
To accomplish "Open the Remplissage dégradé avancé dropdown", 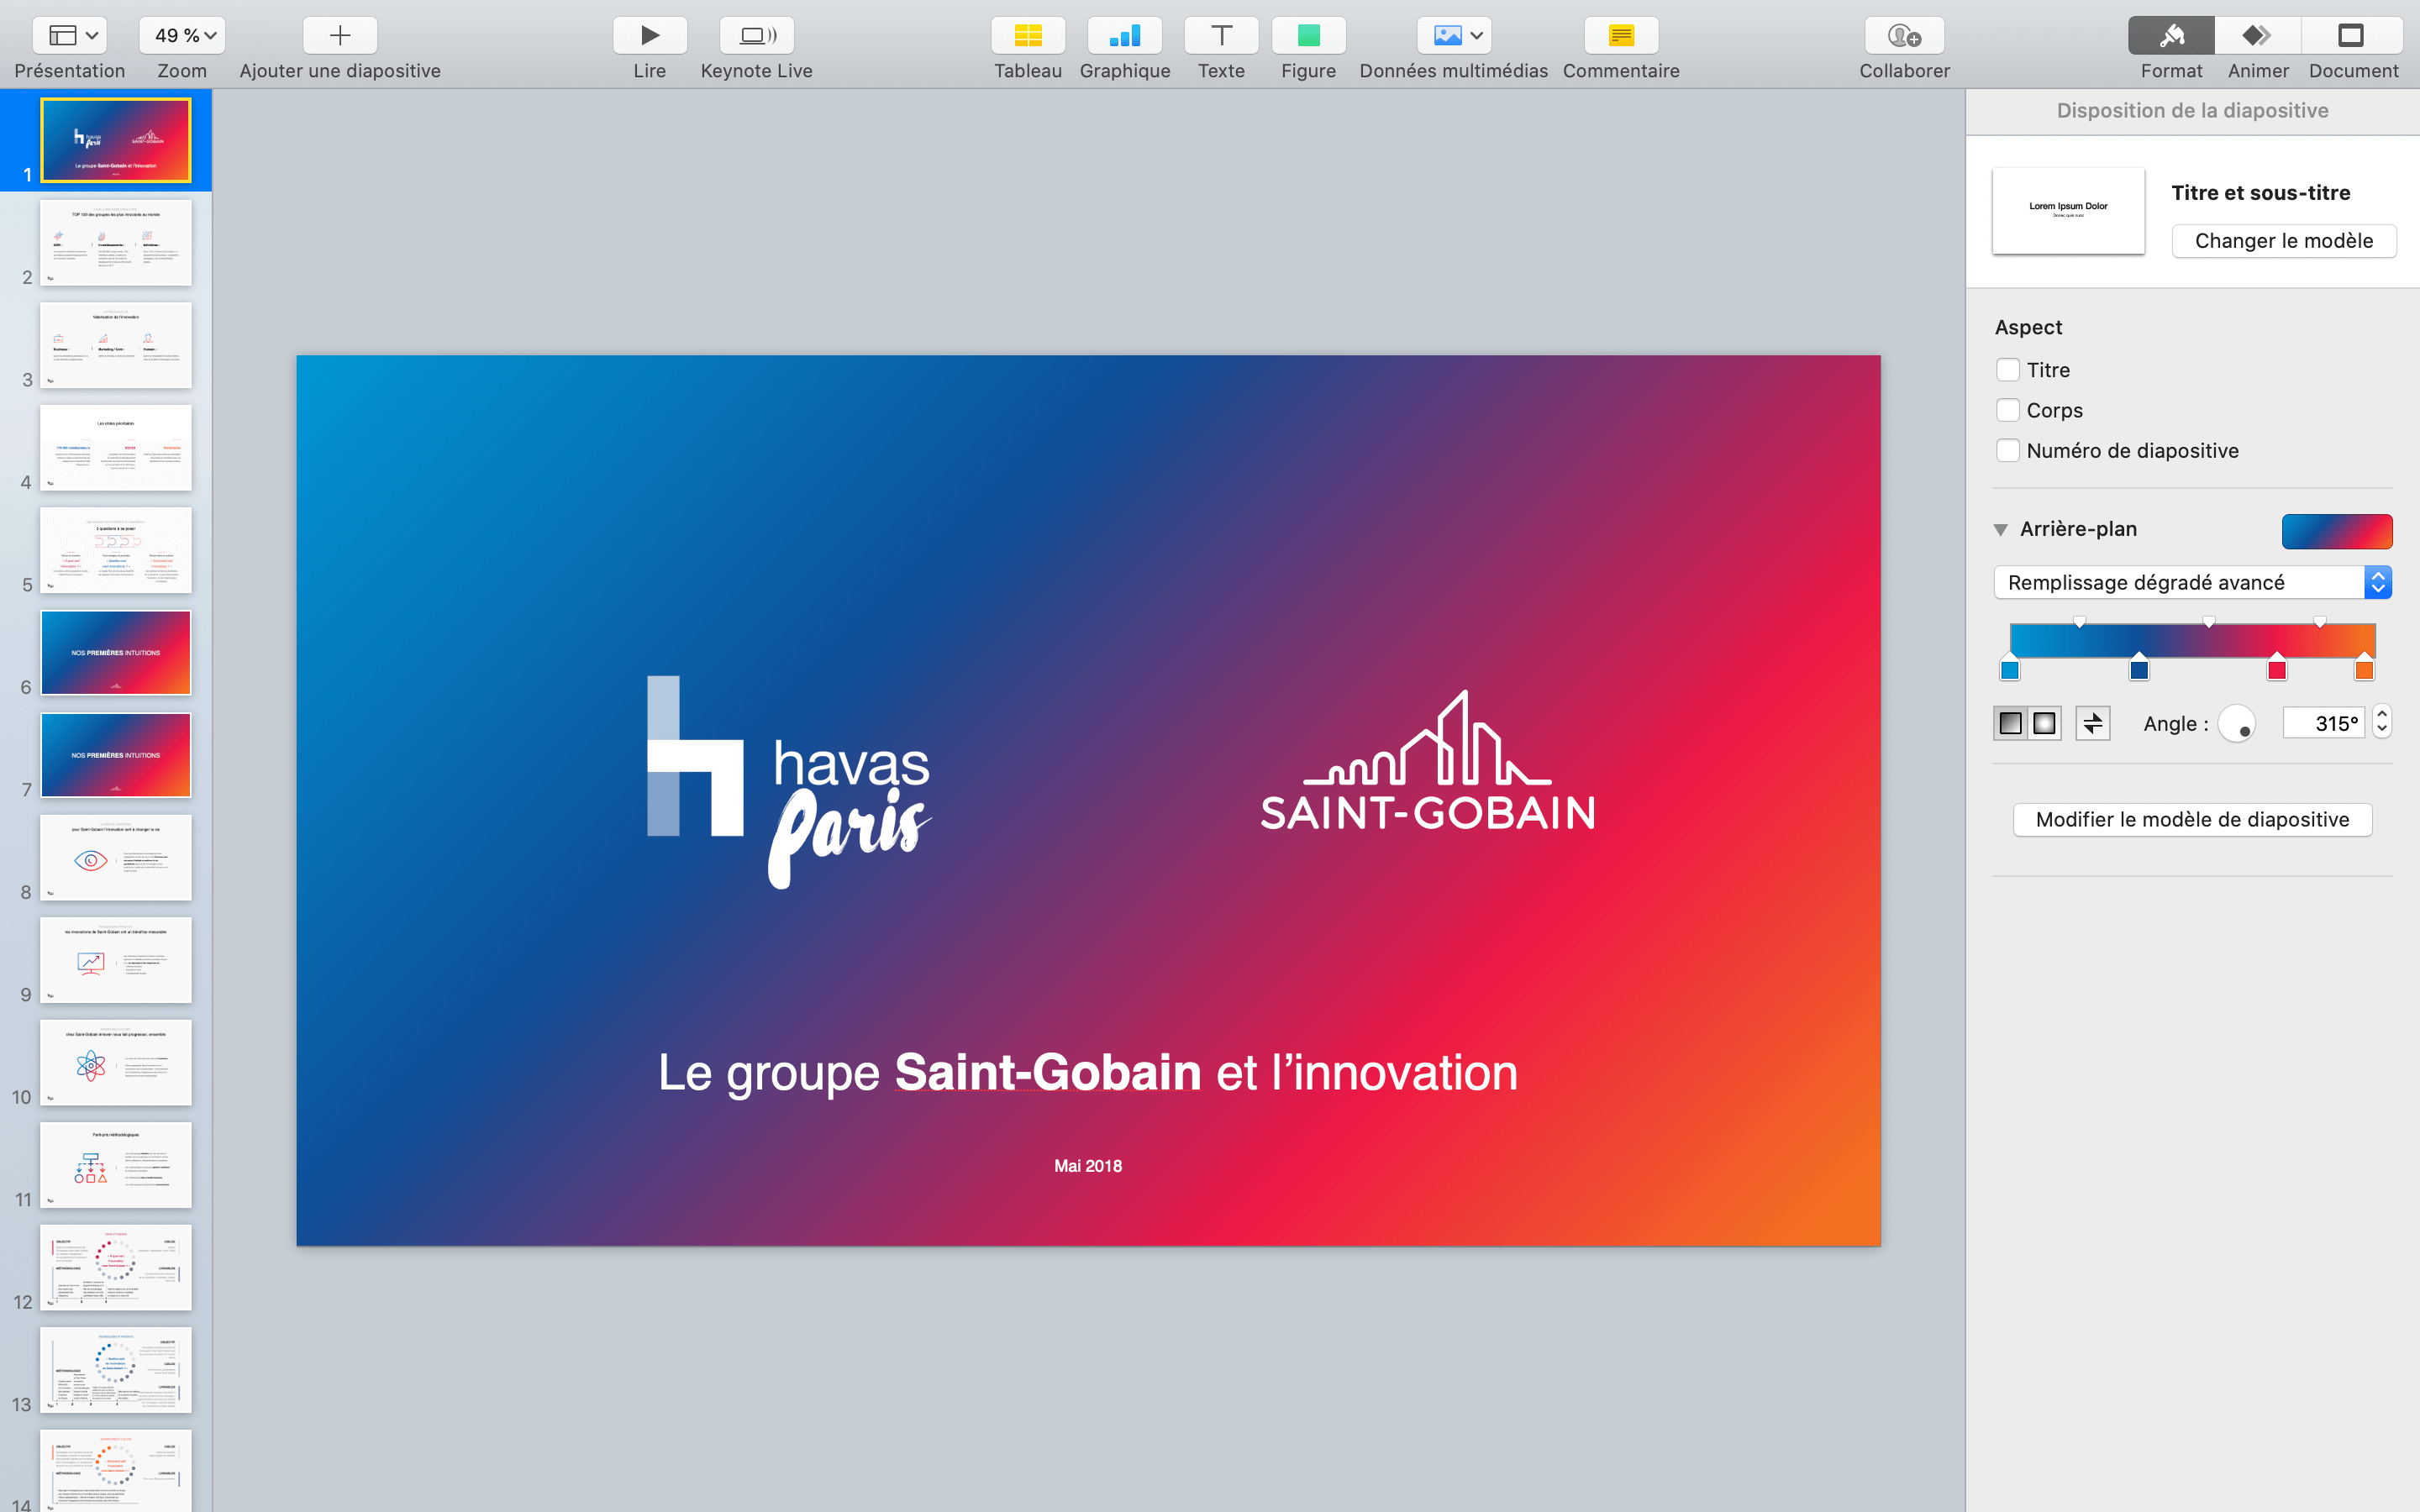I will [2192, 582].
